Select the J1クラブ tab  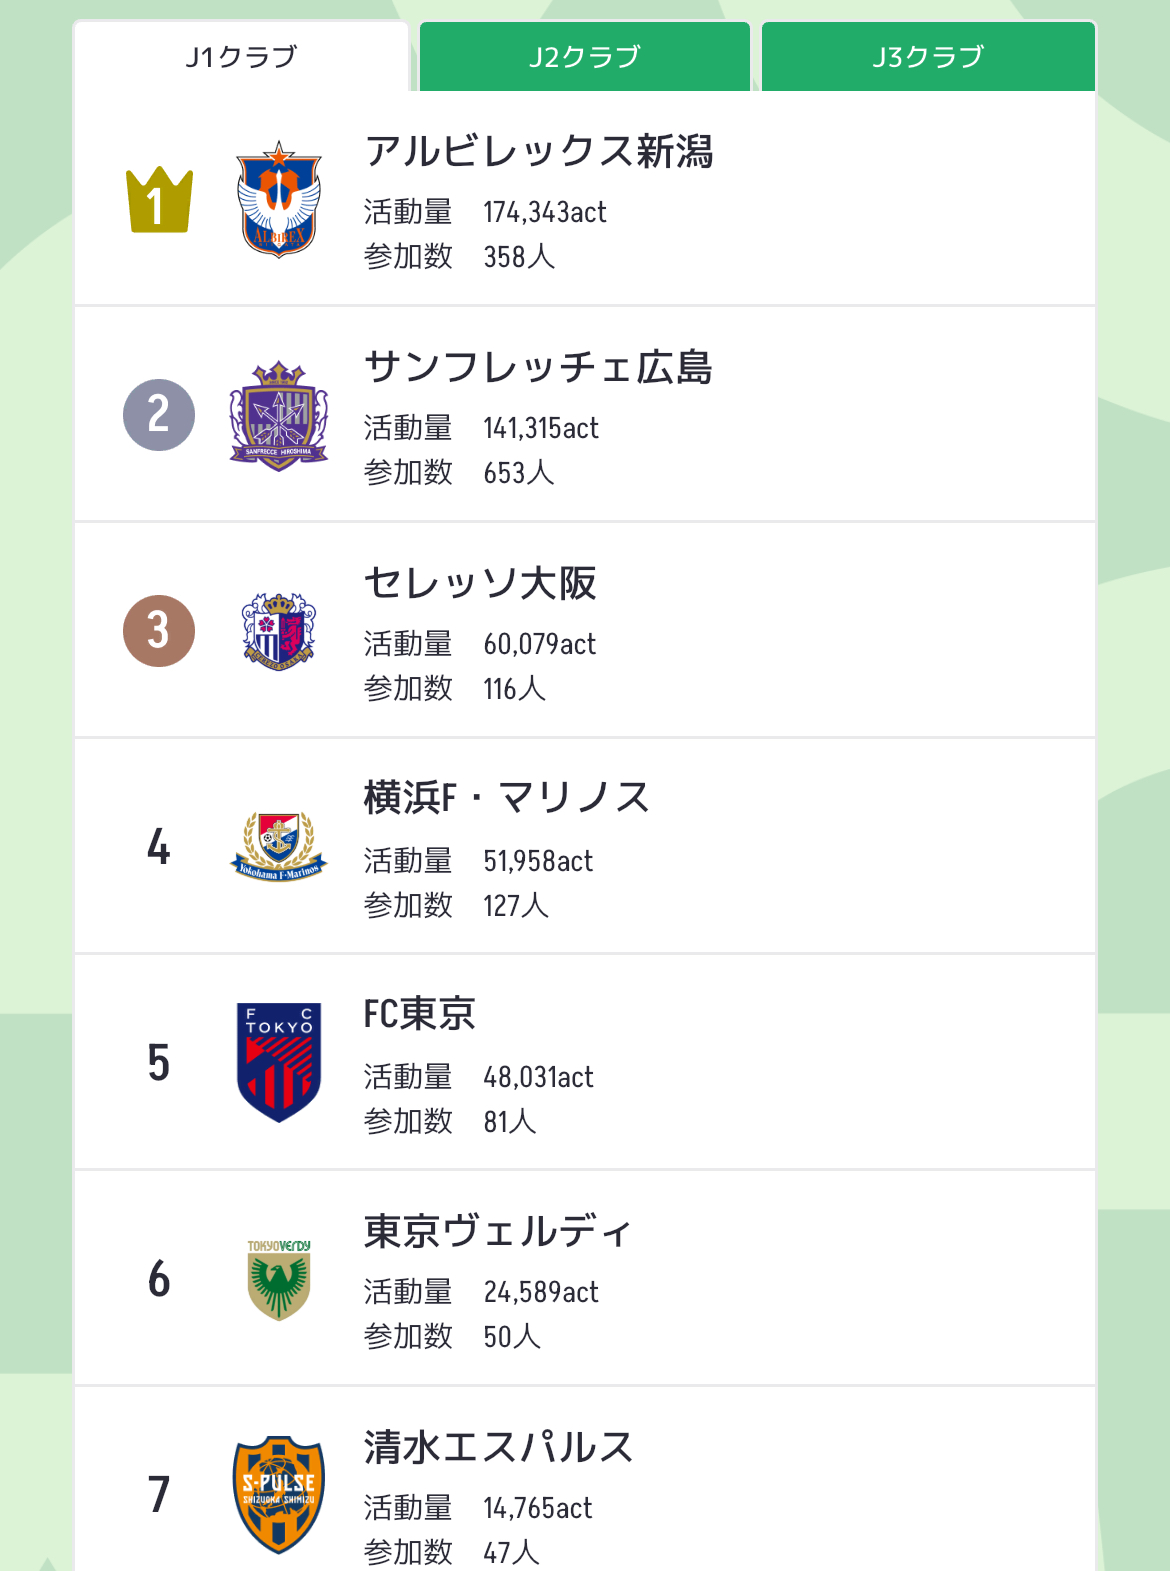click(x=241, y=57)
